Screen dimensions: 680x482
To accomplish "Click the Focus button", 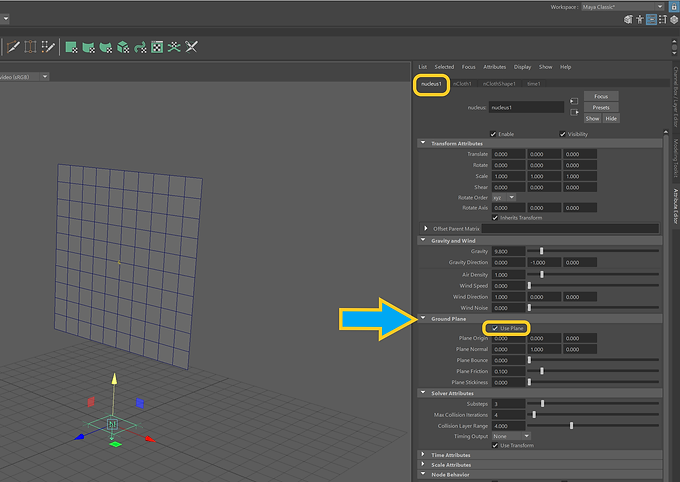I will (x=601, y=96).
